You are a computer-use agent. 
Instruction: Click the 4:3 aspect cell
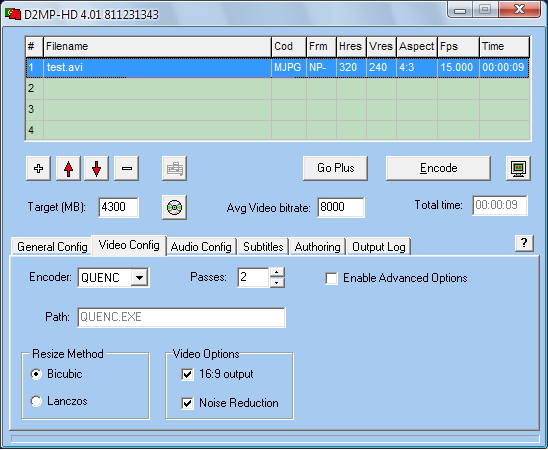click(x=417, y=67)
